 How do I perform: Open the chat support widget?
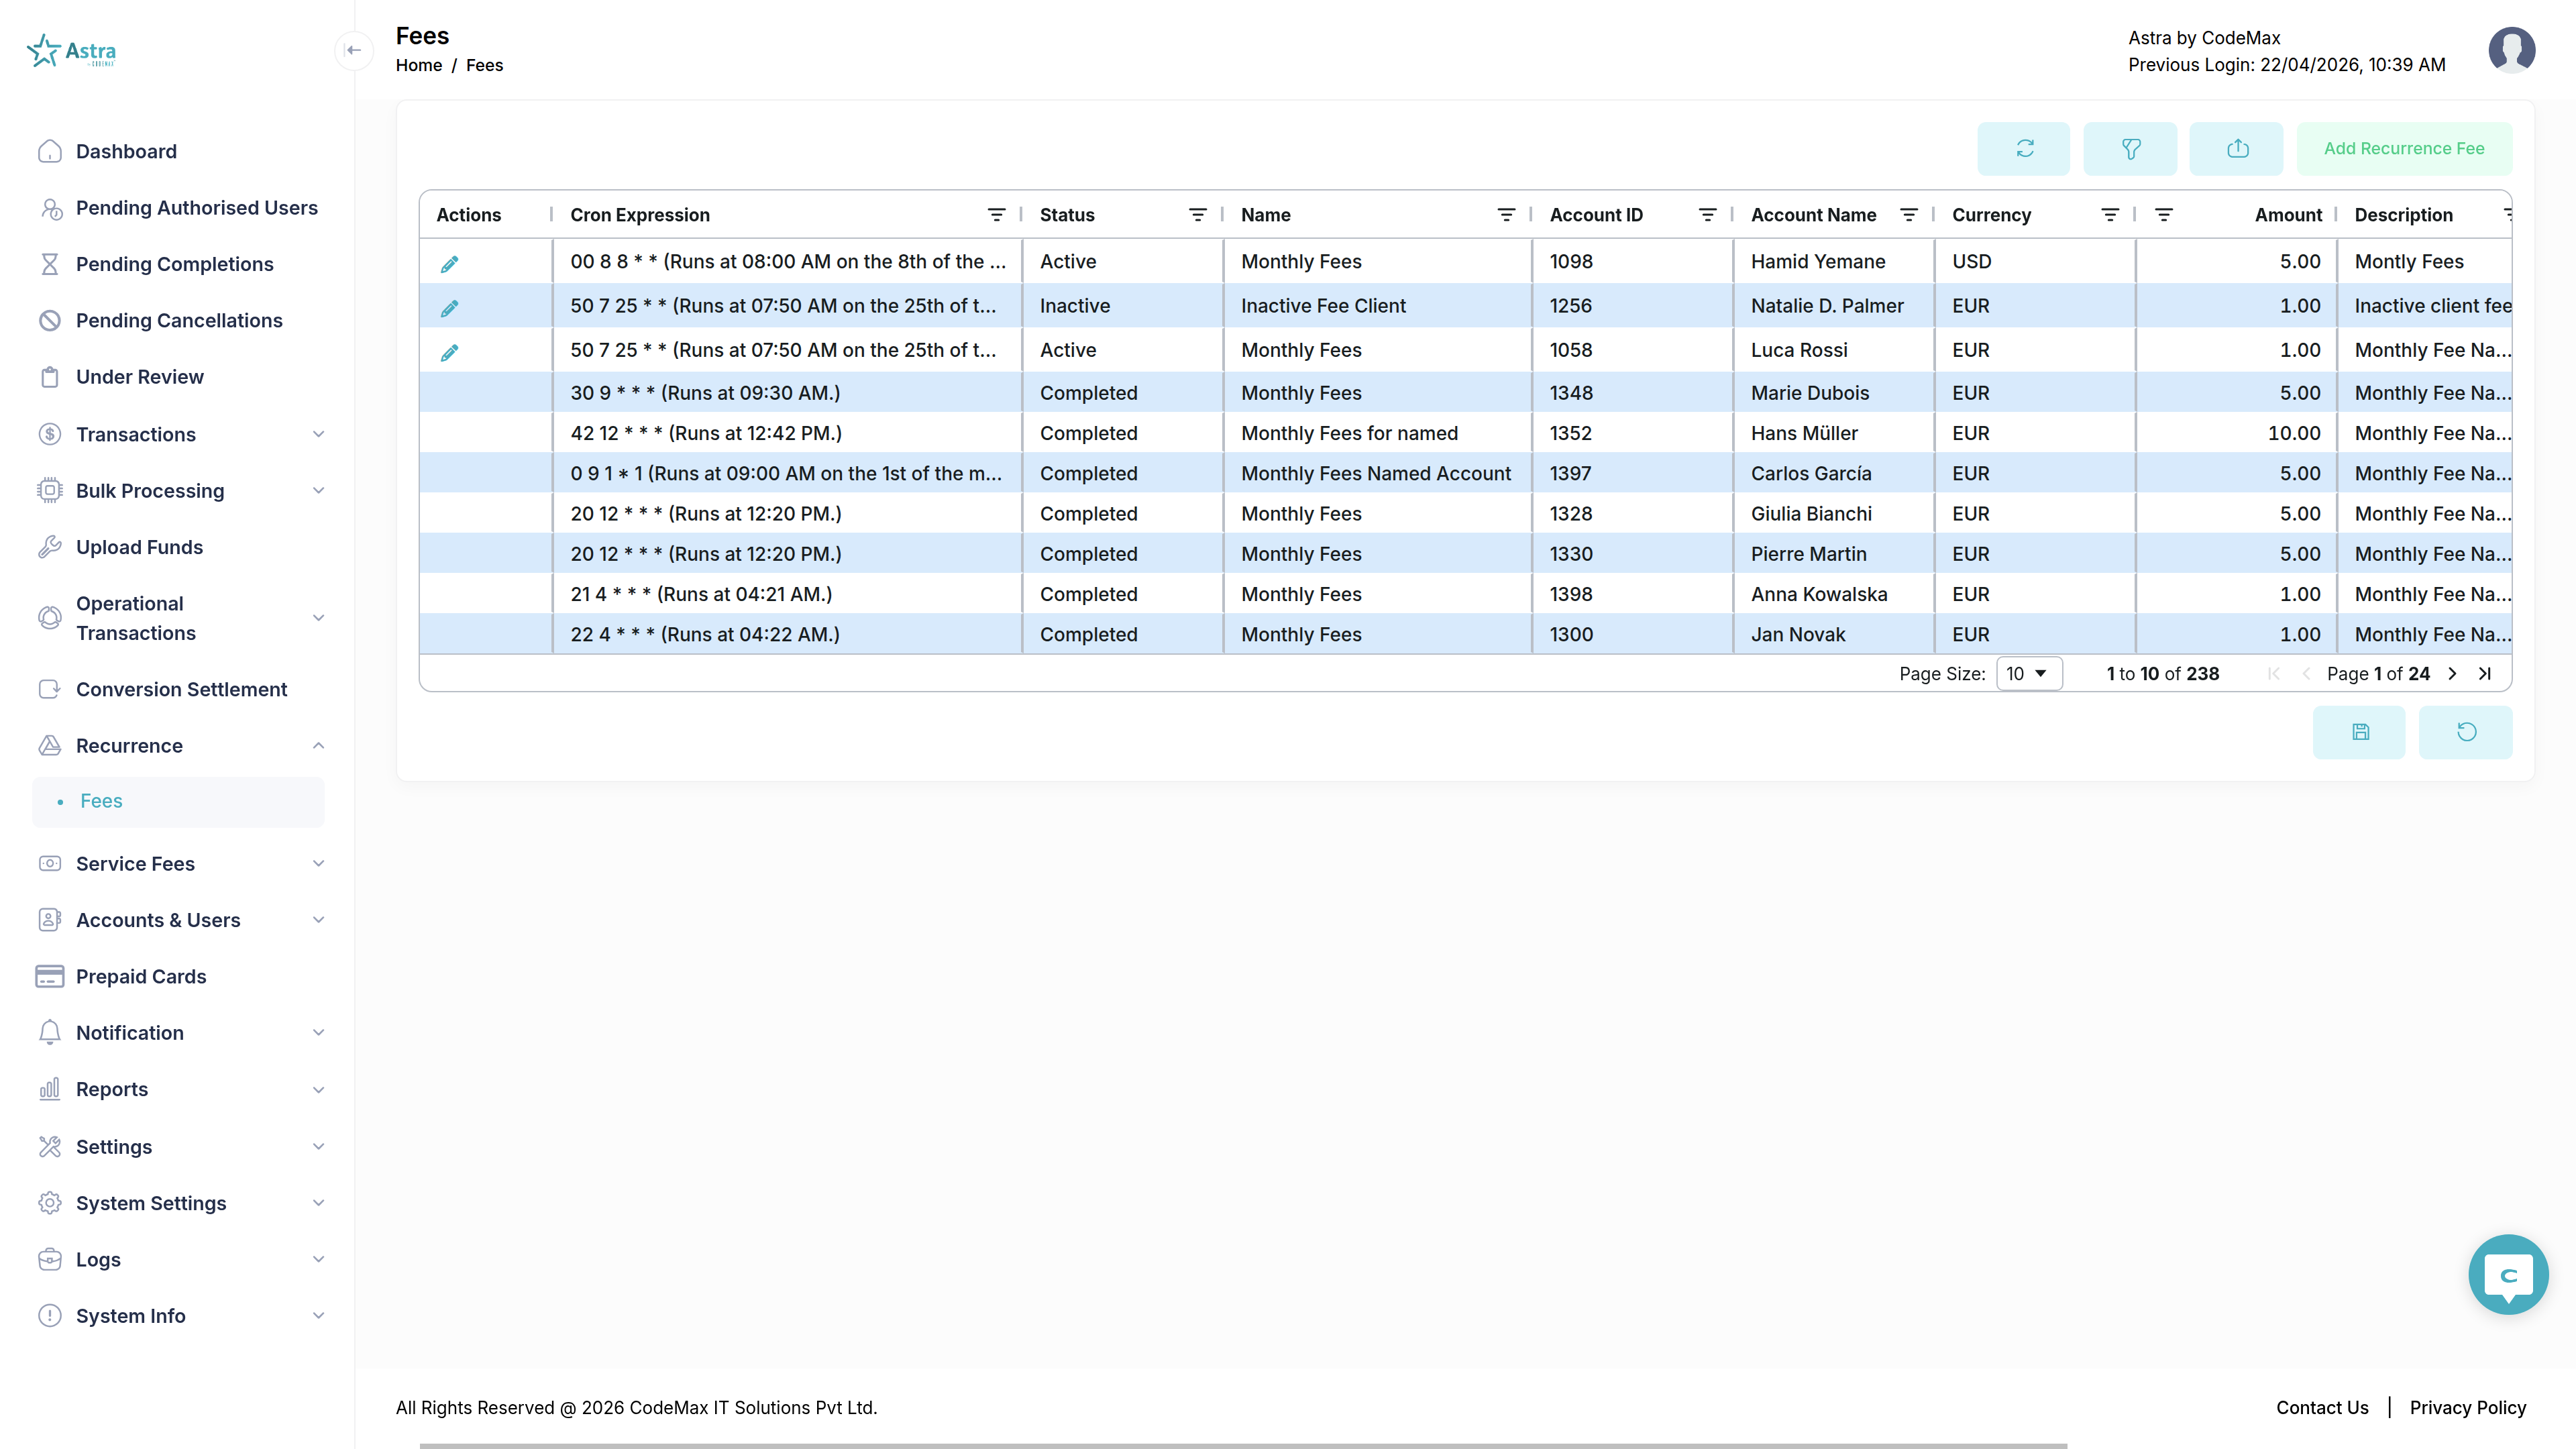coord(2508,1274)
